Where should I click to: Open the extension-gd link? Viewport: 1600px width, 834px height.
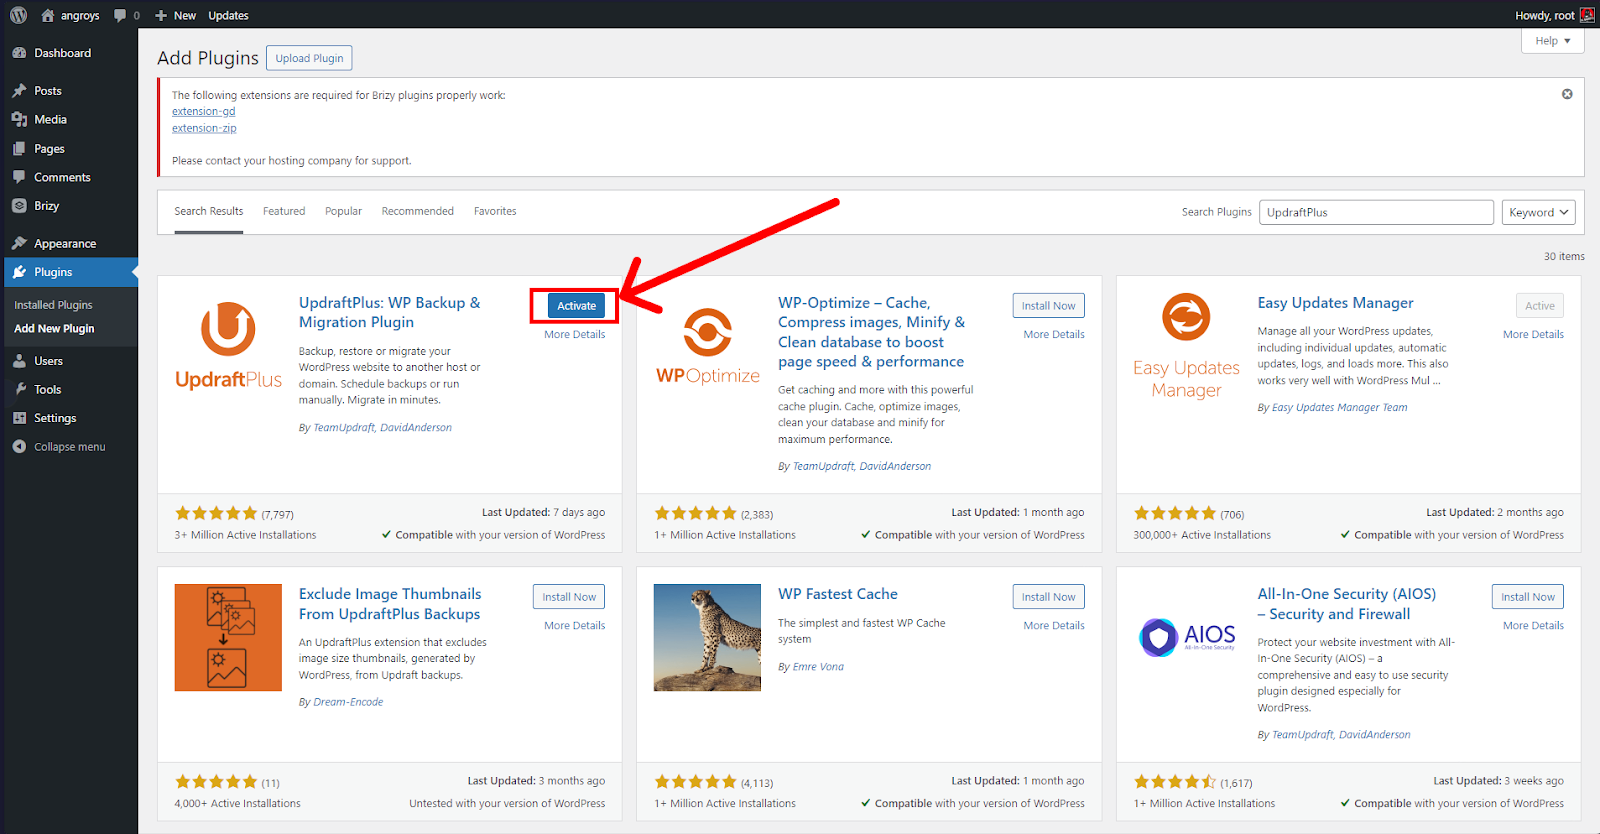pyautogui.click(x=204, y=112)
